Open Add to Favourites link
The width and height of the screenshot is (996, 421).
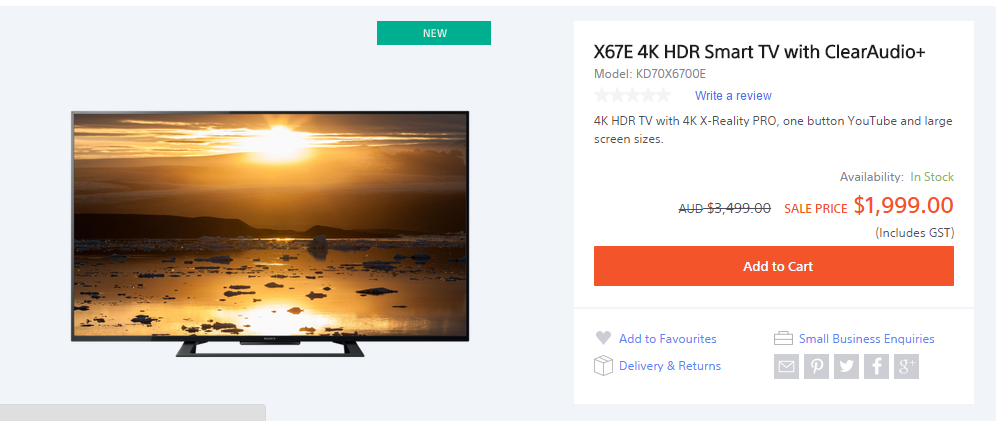tap(668, 339)
